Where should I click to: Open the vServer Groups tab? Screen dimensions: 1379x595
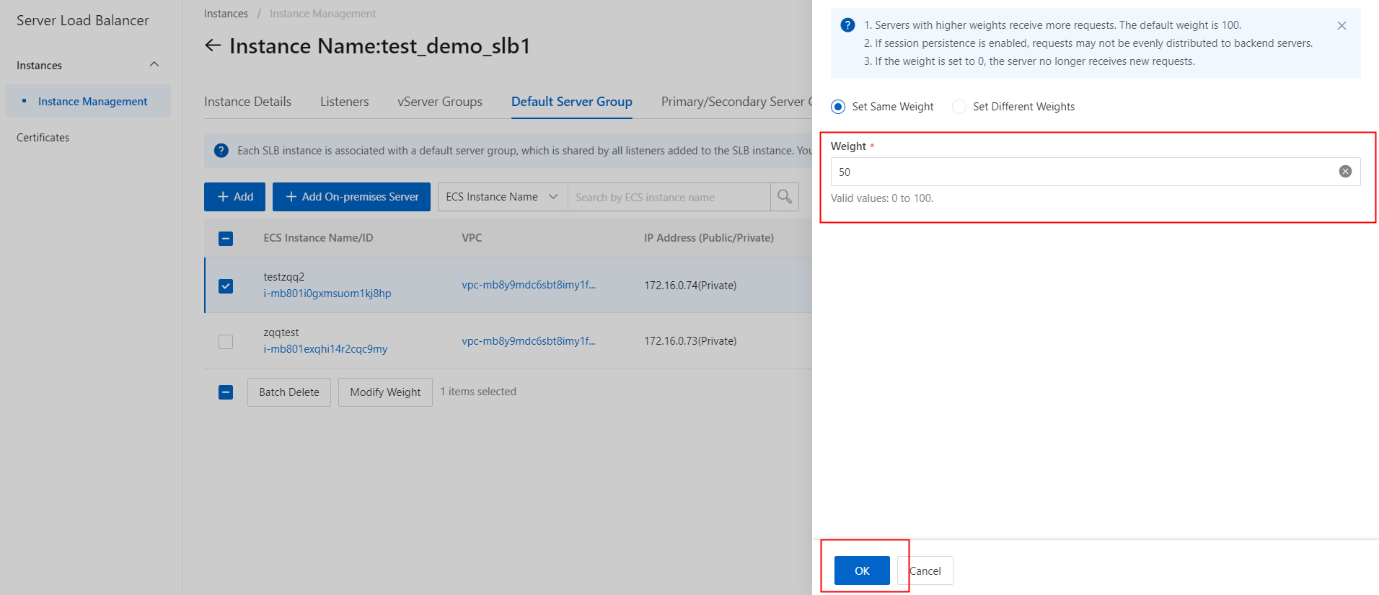coord(440,101)
